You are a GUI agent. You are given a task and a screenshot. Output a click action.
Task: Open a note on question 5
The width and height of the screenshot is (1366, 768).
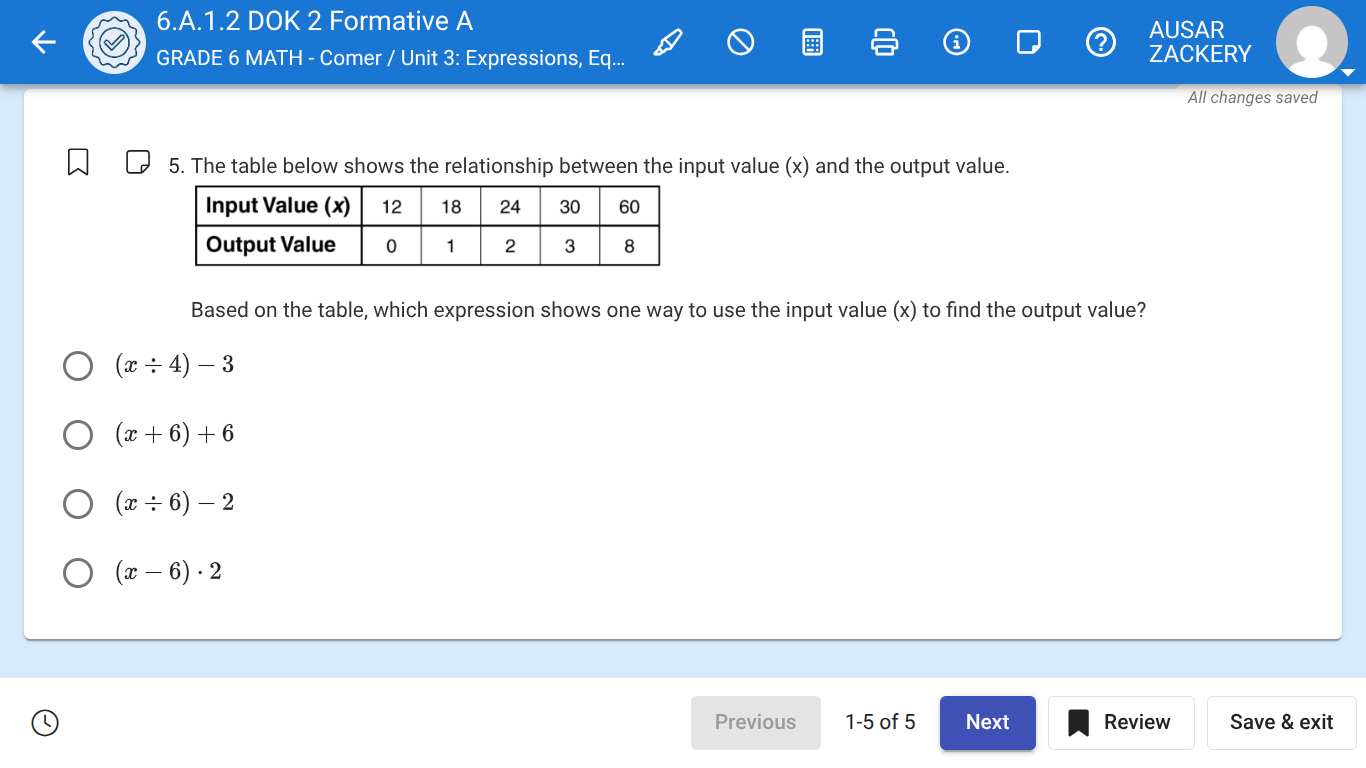[x=137, y=162]
